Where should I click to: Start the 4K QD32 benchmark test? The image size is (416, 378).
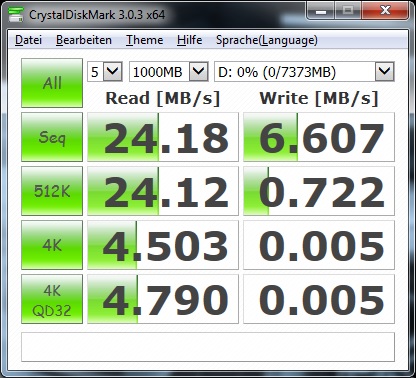click(52, 299)
